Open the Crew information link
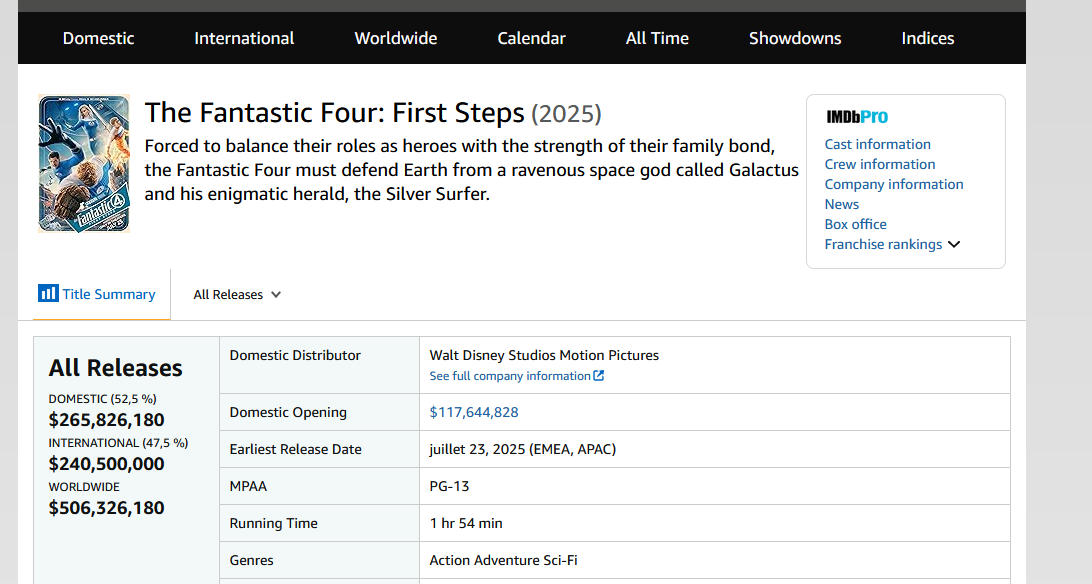 [x=880, y=164]
